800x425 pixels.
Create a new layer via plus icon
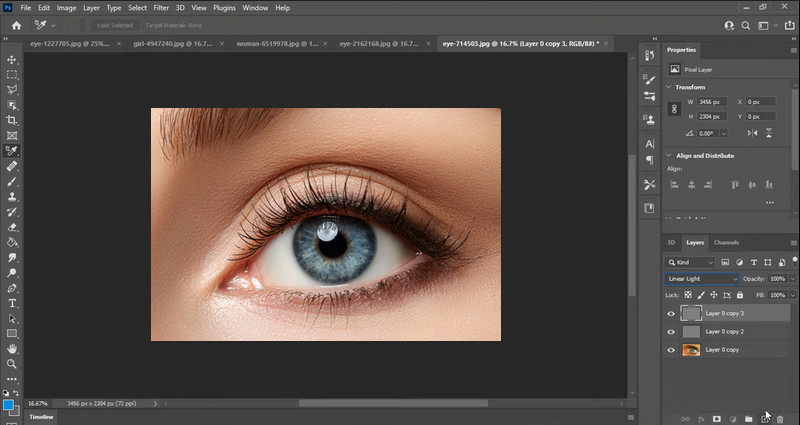765,419
